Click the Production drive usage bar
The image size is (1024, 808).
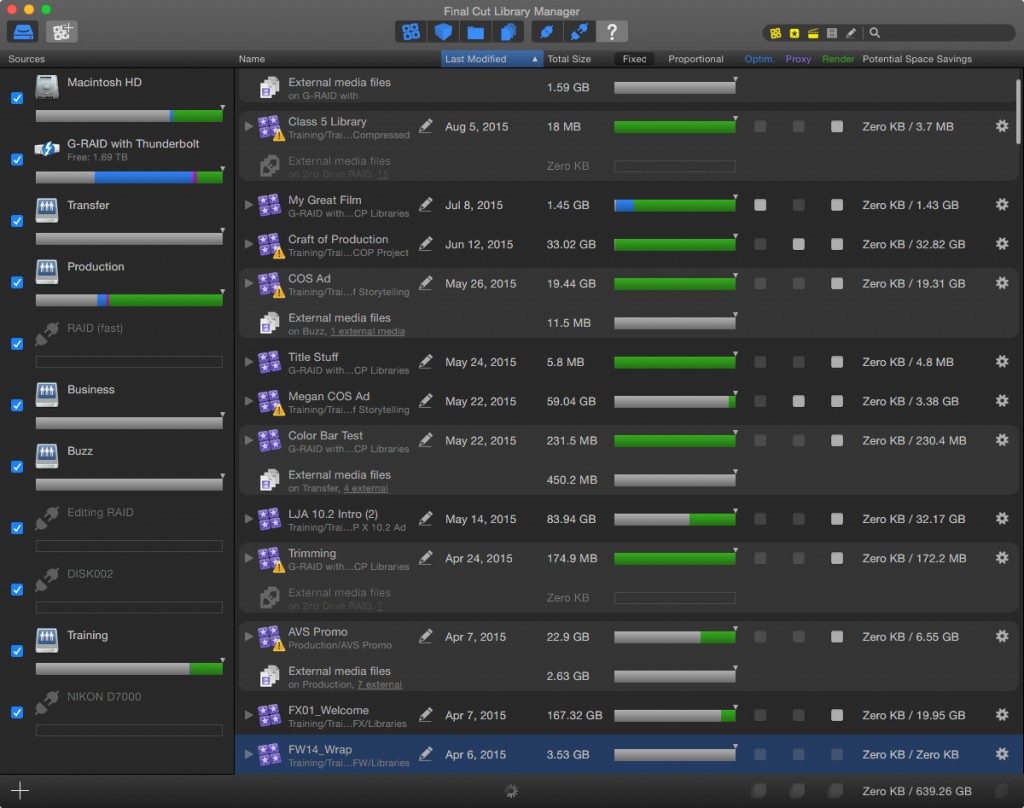[x=129, y=300]
